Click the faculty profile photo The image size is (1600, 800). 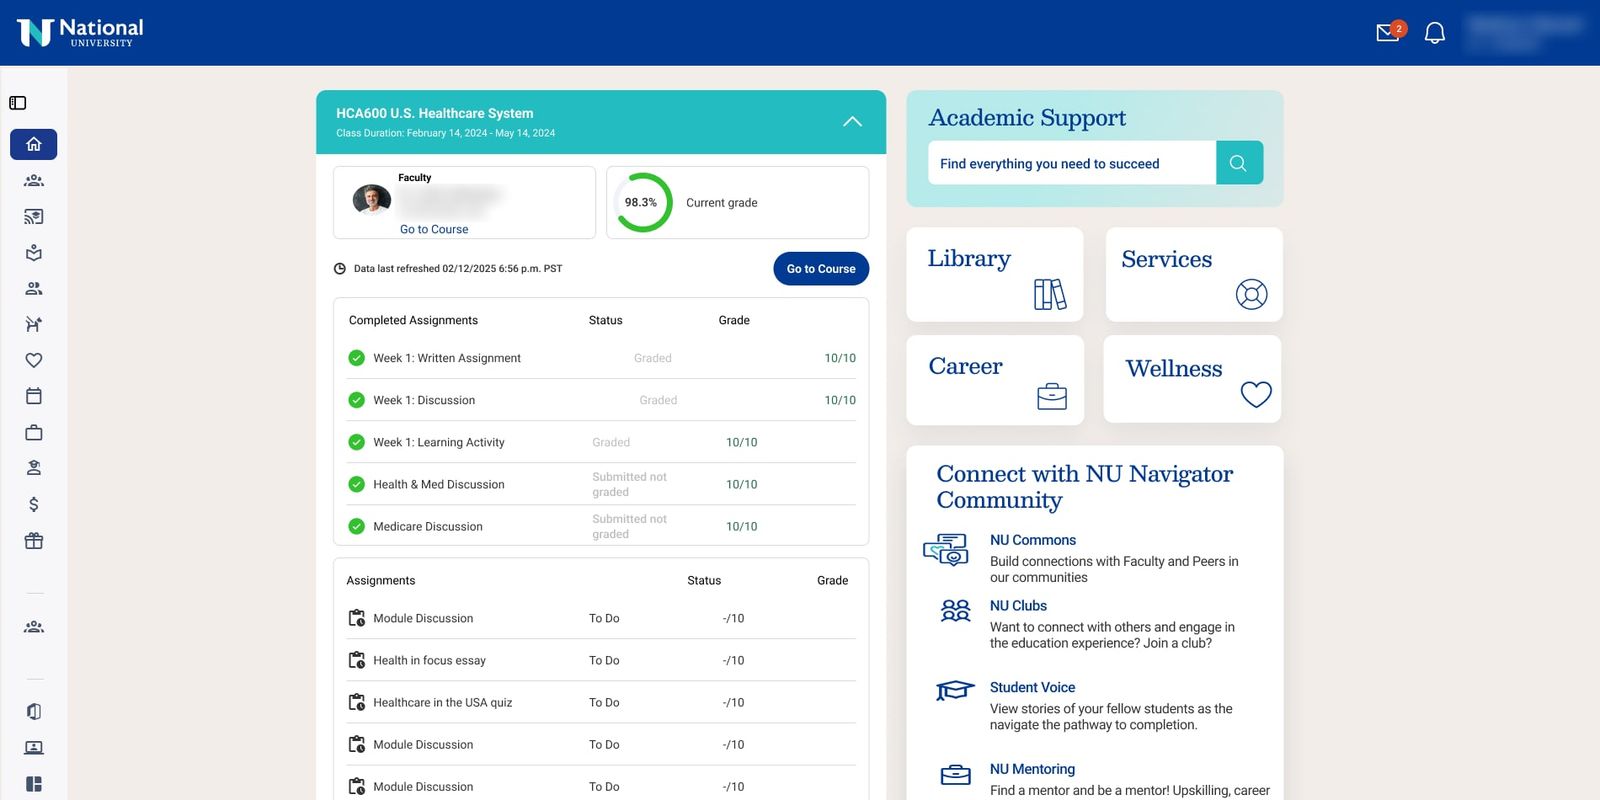click(x=372, y=200)
